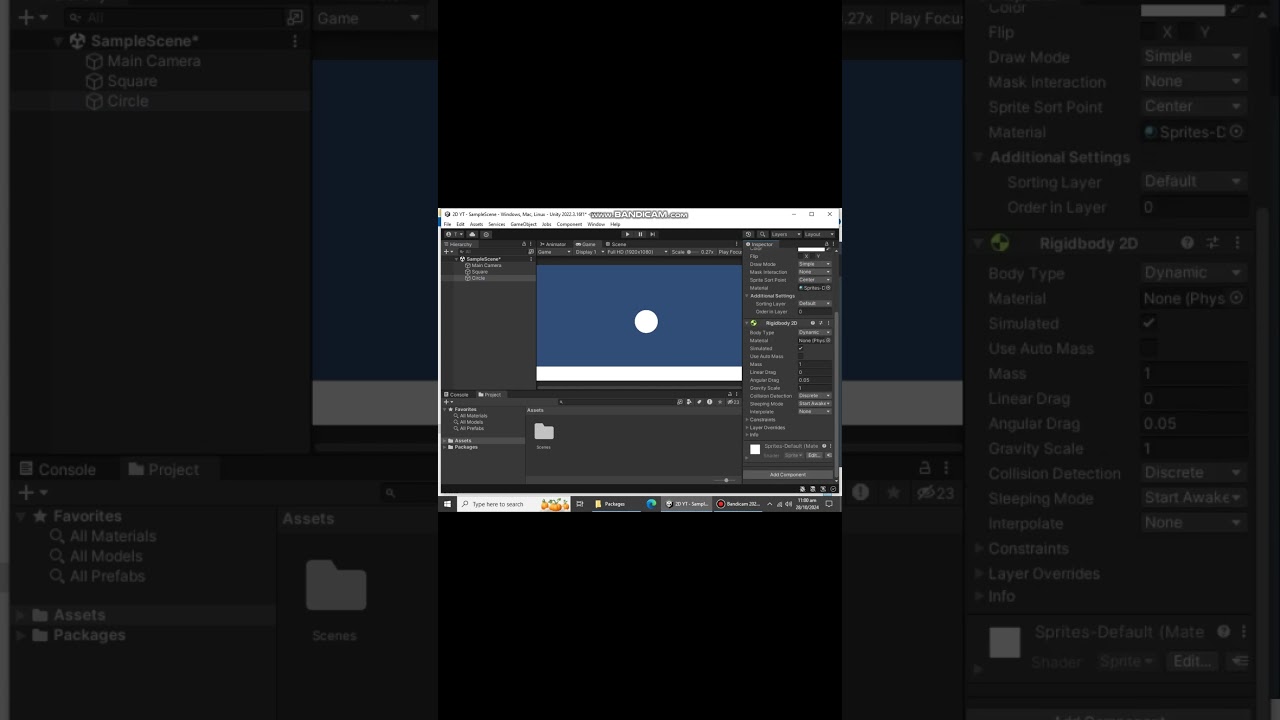Click the Add Component button
Screen dimensions: 1280x720
pos(788,474)
